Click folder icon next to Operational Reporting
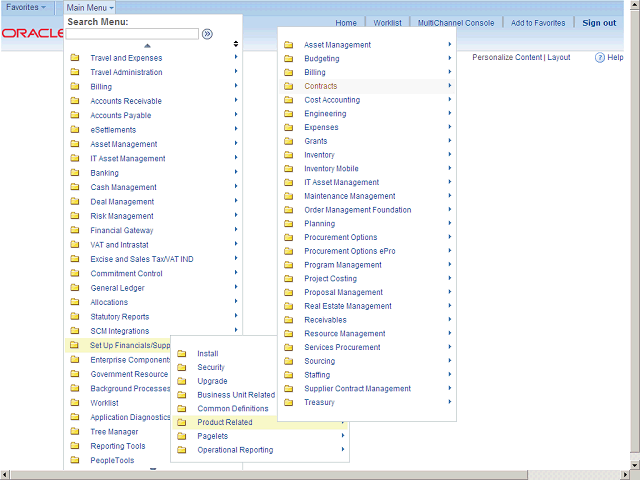 pos(181,450)
